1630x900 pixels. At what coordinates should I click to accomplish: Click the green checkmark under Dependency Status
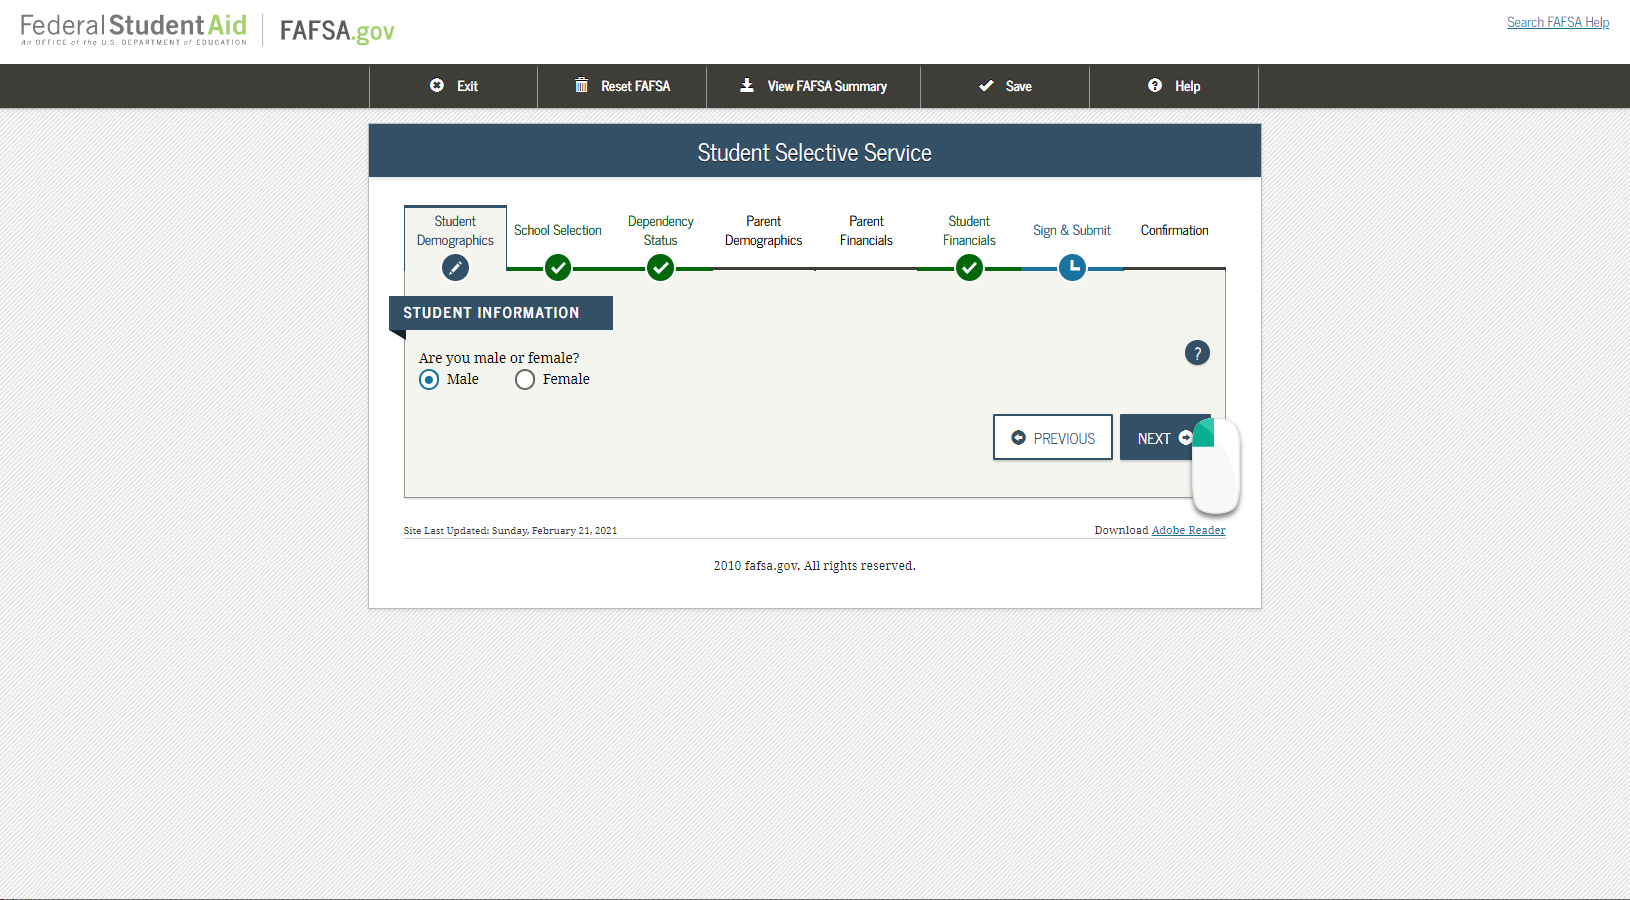[661, 268]
